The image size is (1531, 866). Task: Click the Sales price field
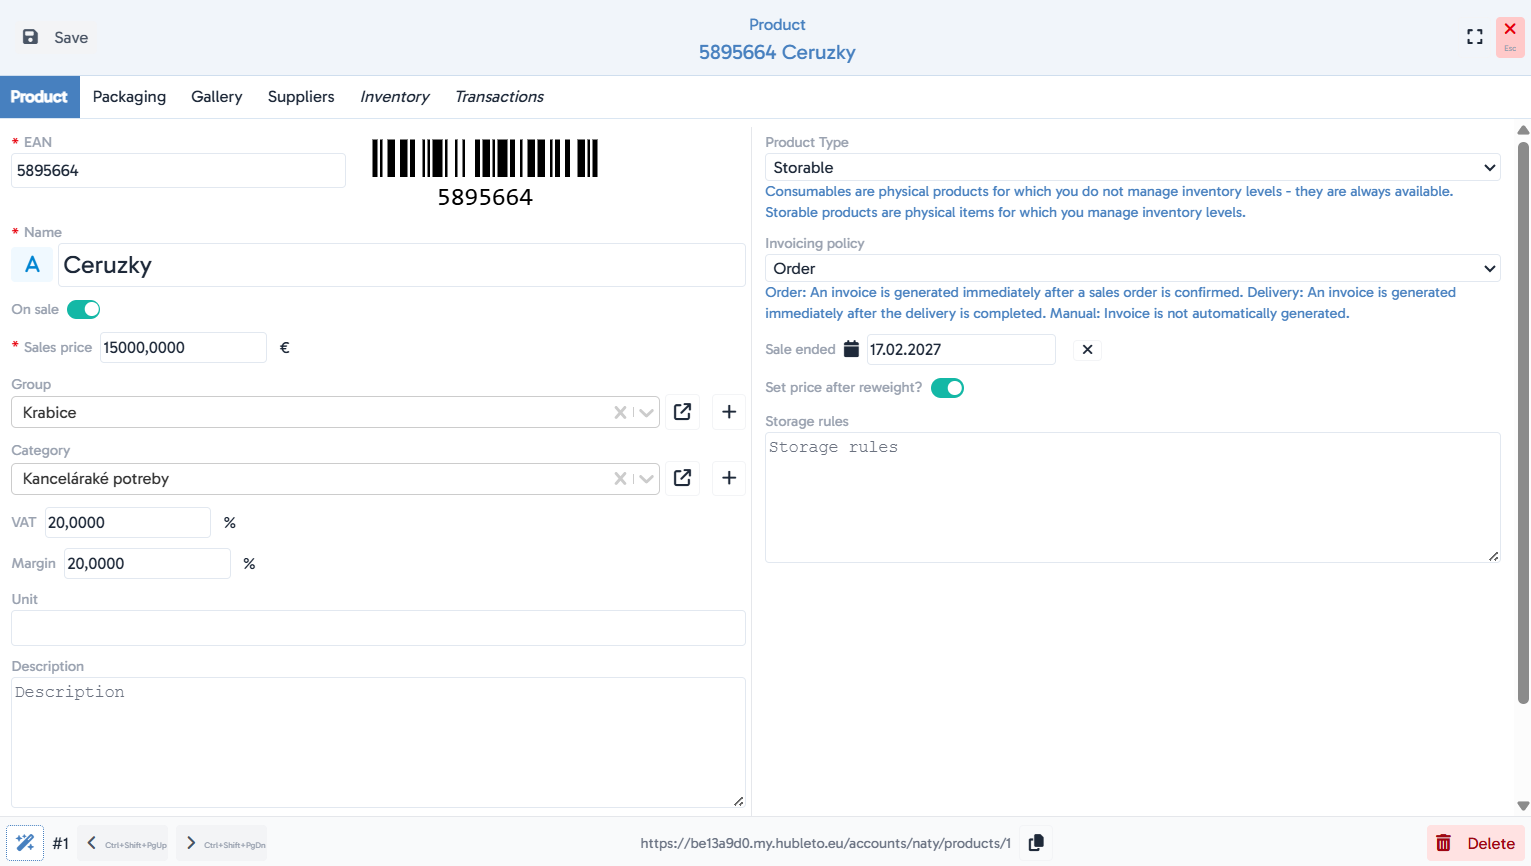pyautogui.click(x=183, y=348)
